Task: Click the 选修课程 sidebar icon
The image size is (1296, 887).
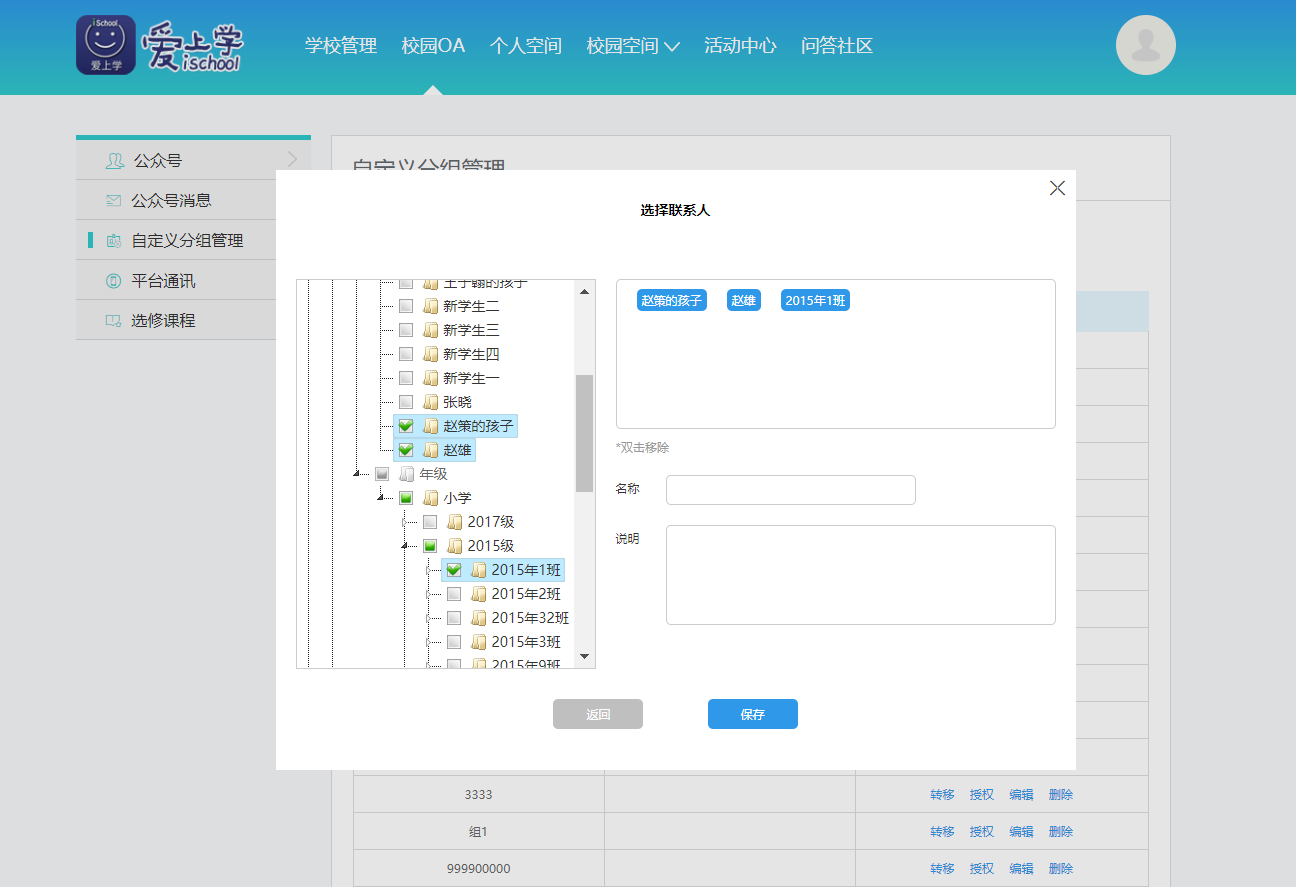Action: [114, 321]
